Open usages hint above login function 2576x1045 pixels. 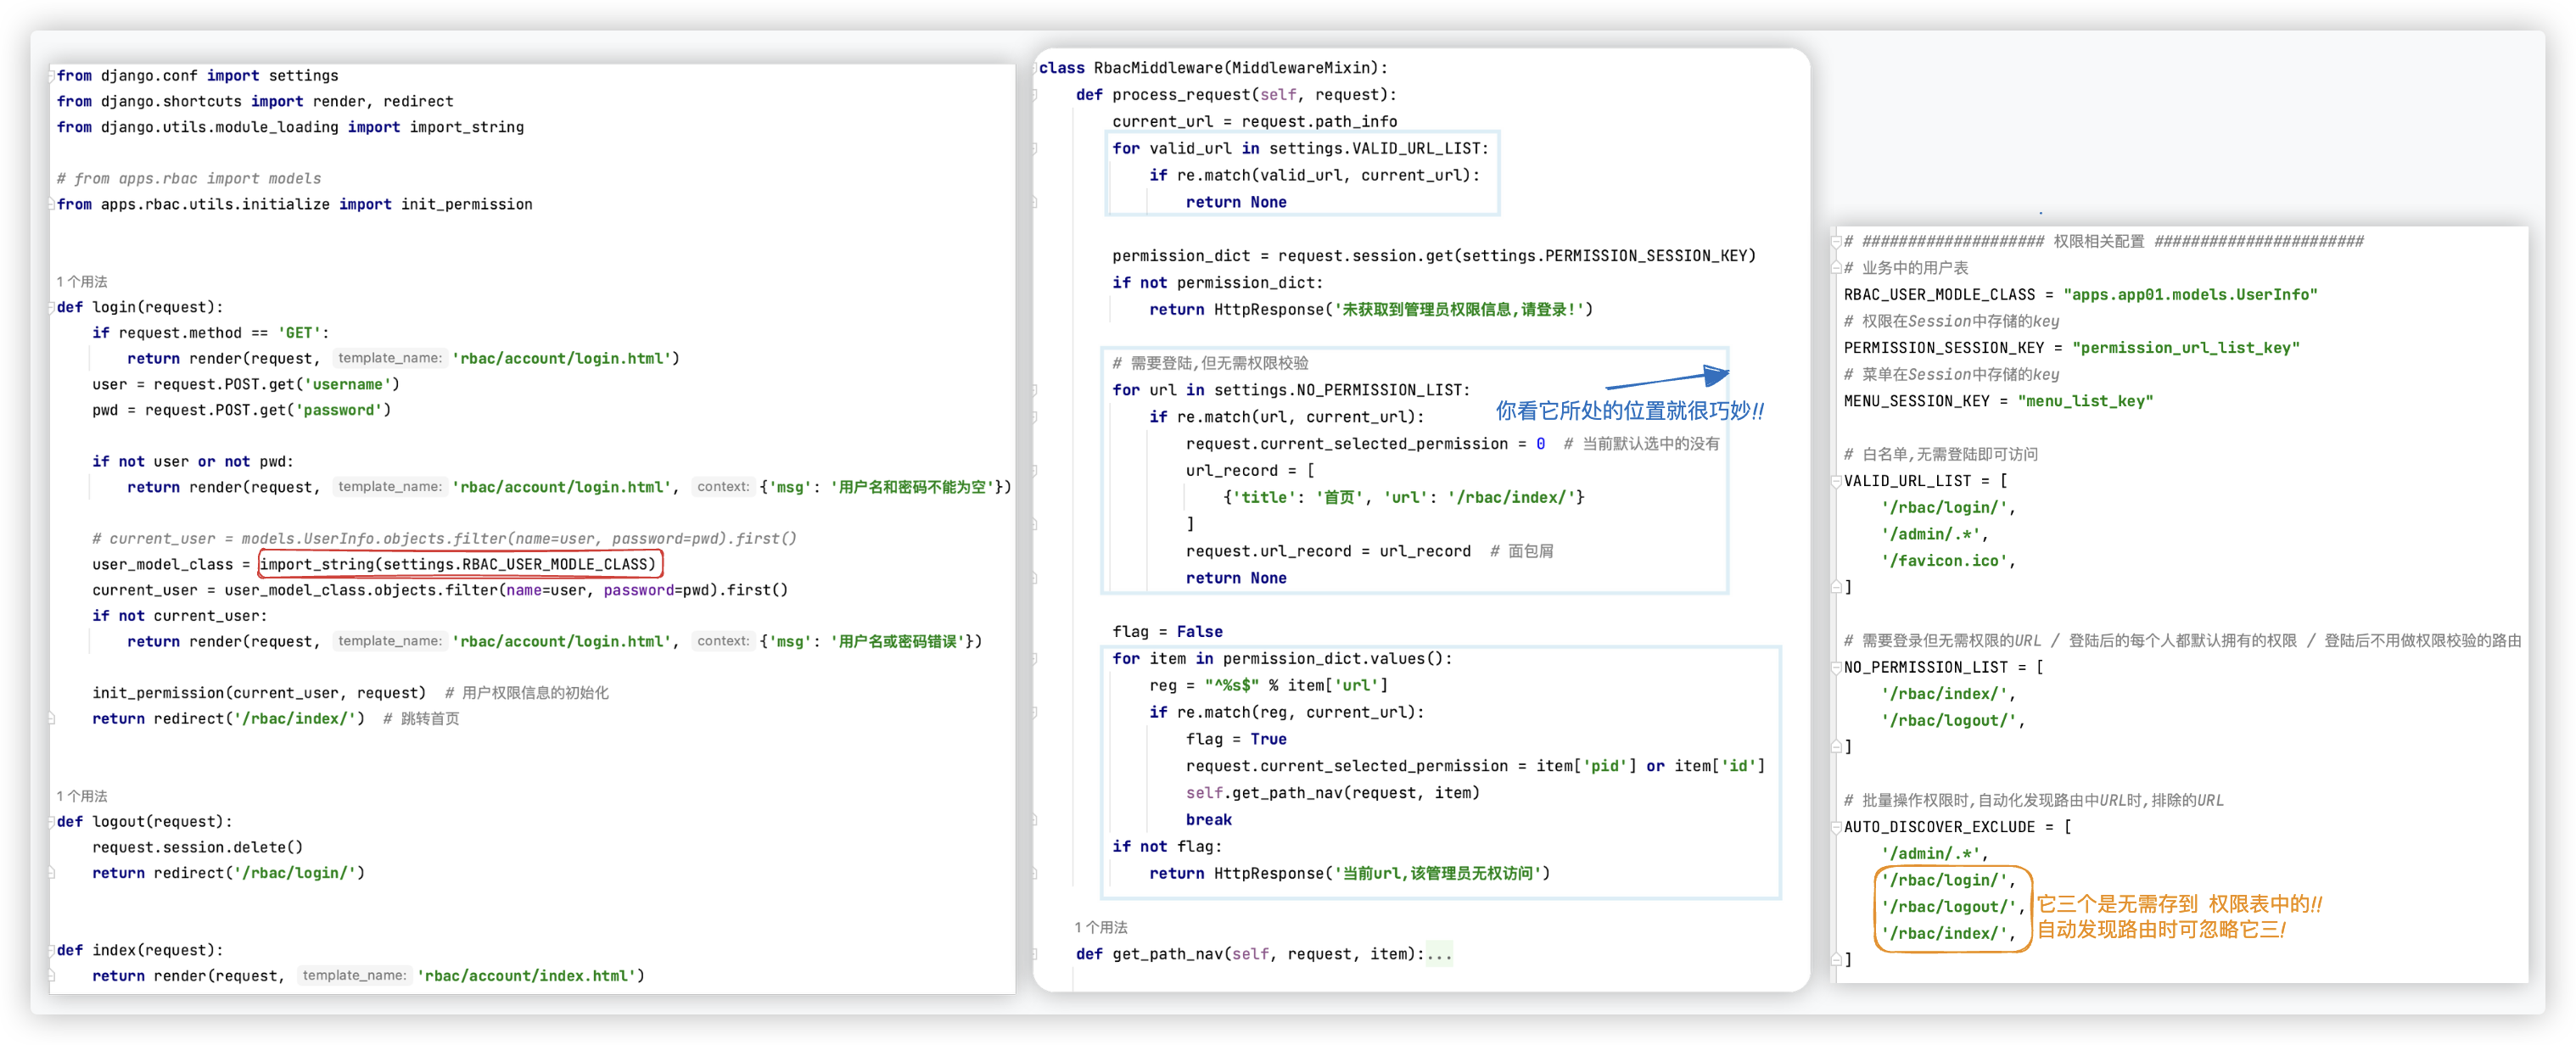pyautogui.click(x=82, y=282)
